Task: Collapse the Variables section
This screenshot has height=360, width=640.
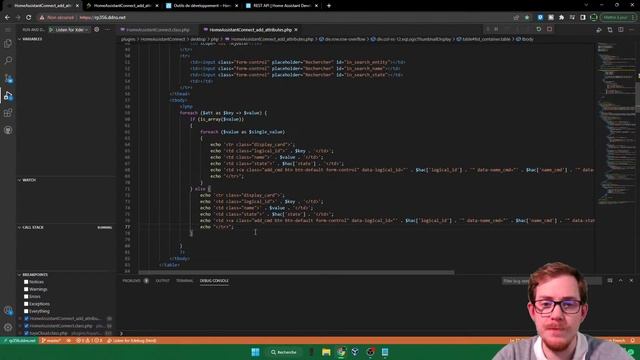Action: pos(65,39)
